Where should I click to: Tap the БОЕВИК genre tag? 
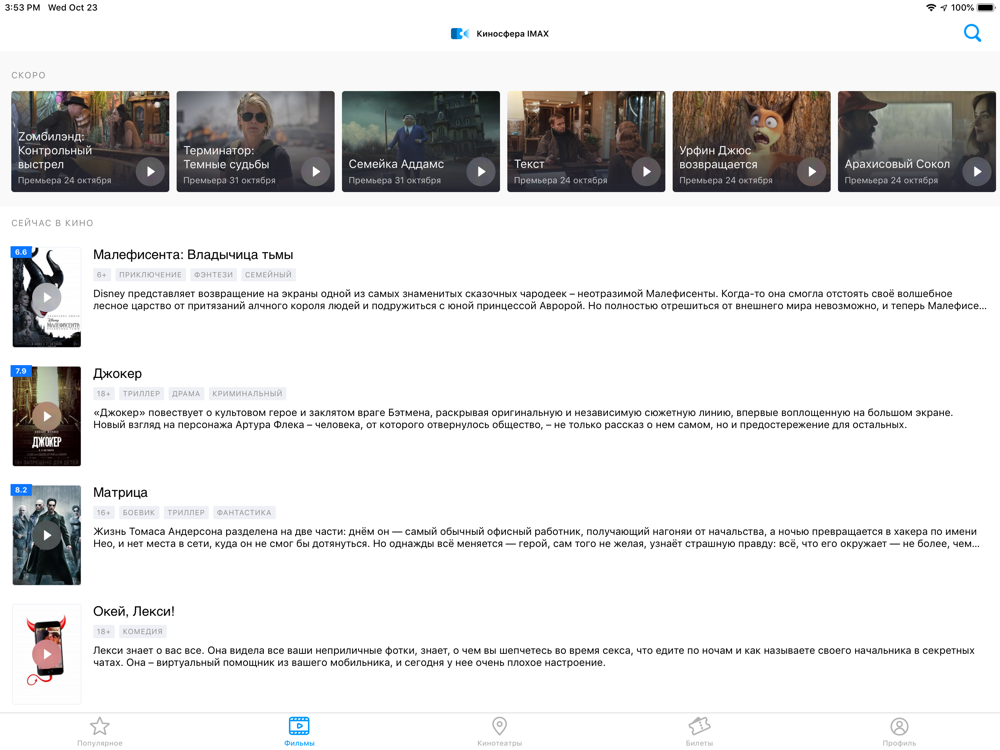pyautogui.click(x=139, y=513)
